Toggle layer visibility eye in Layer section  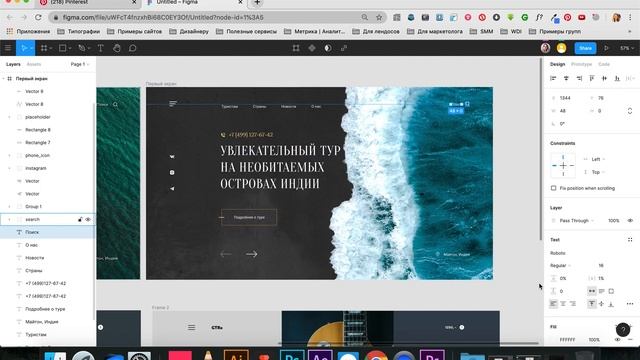(630, 220)
